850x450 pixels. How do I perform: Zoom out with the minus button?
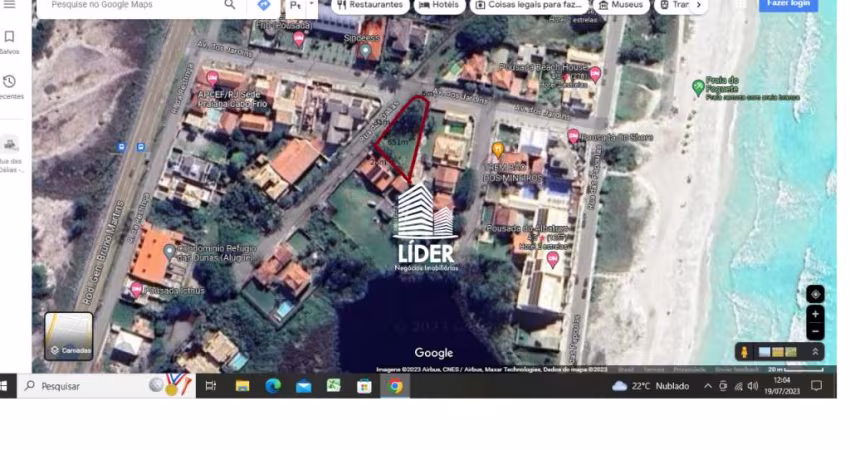coord(815,331)
